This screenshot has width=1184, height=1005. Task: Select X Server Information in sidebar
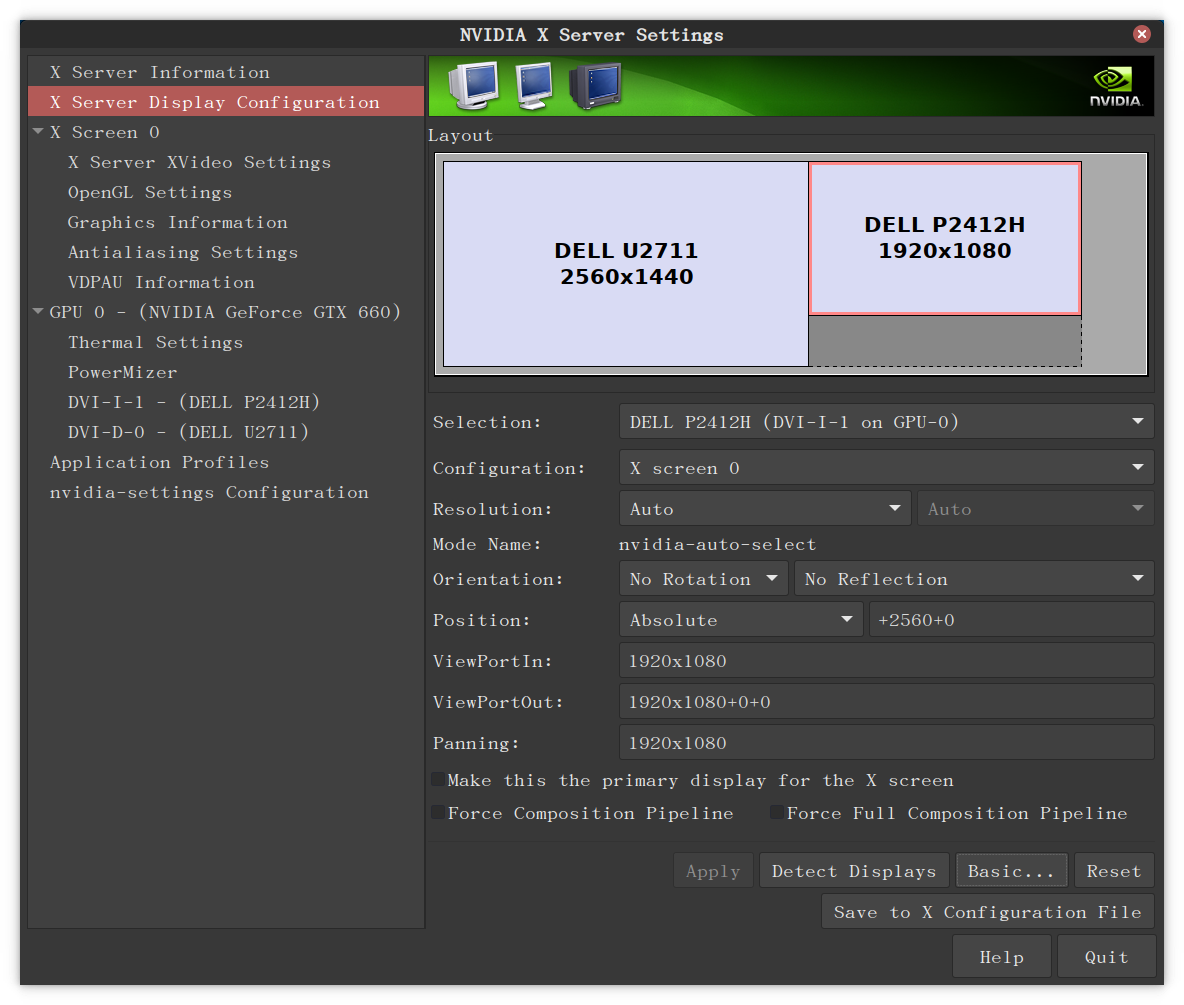click(226, 72)
